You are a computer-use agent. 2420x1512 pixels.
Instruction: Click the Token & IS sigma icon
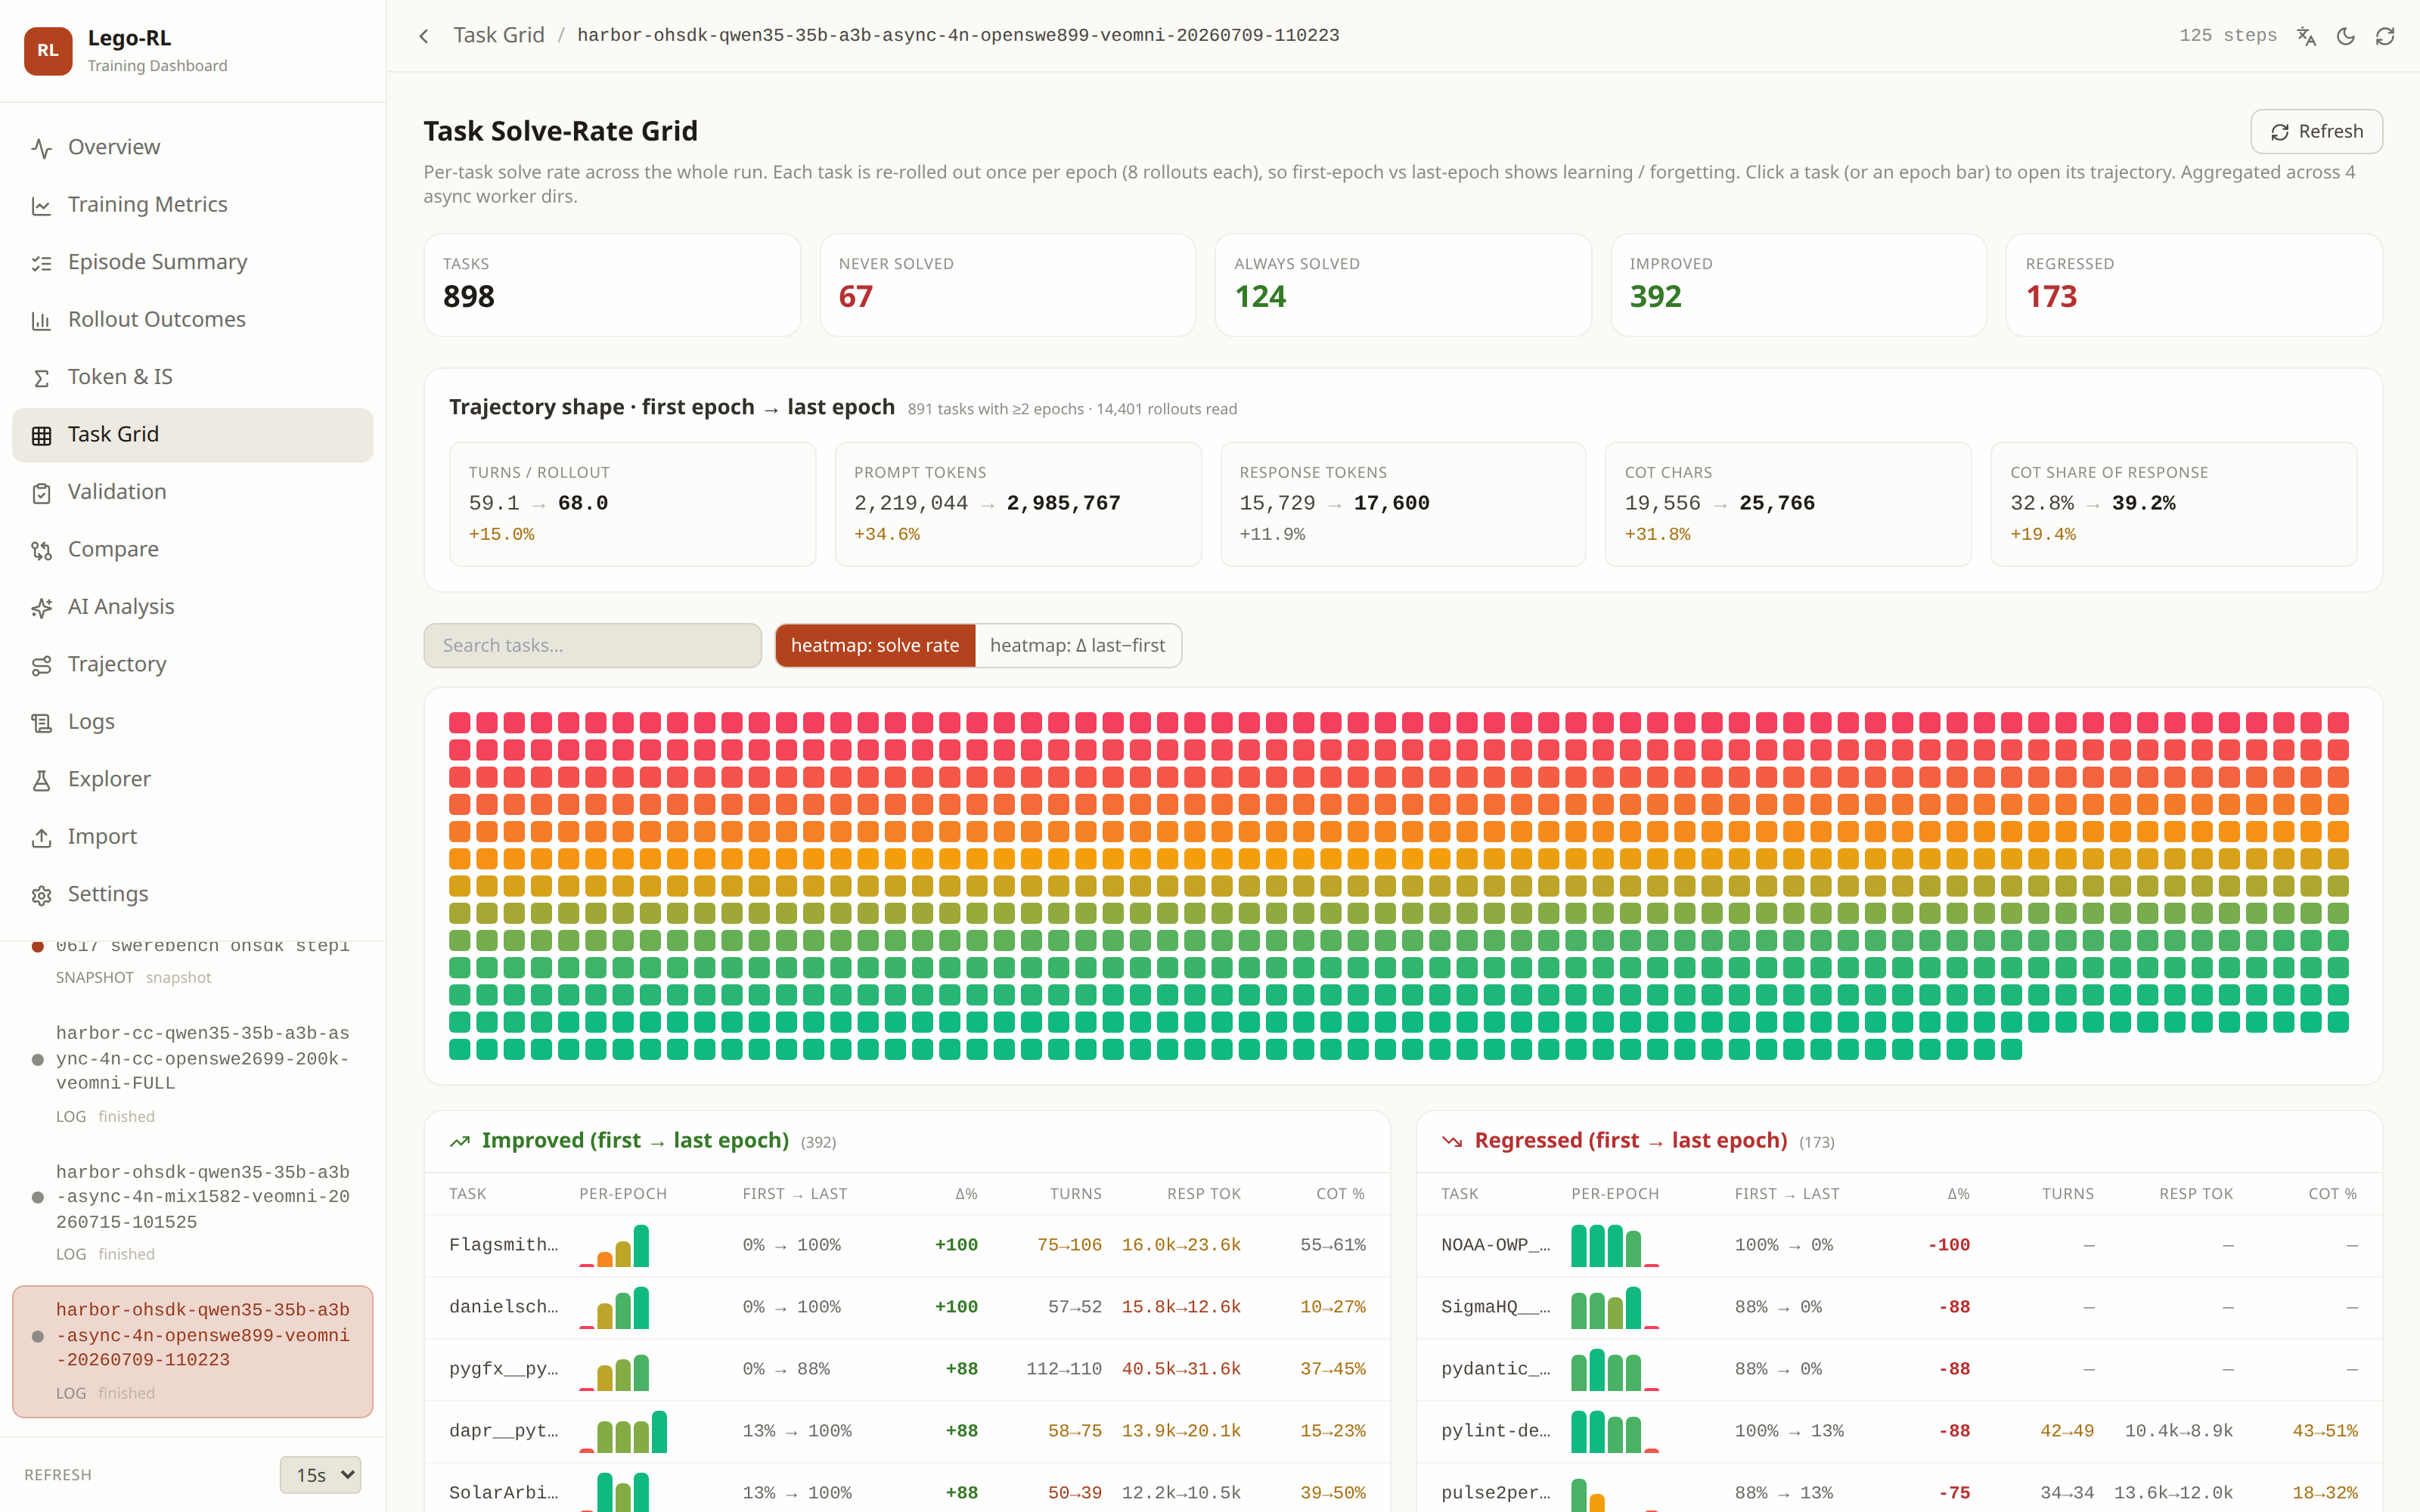(x=41, y=378)
